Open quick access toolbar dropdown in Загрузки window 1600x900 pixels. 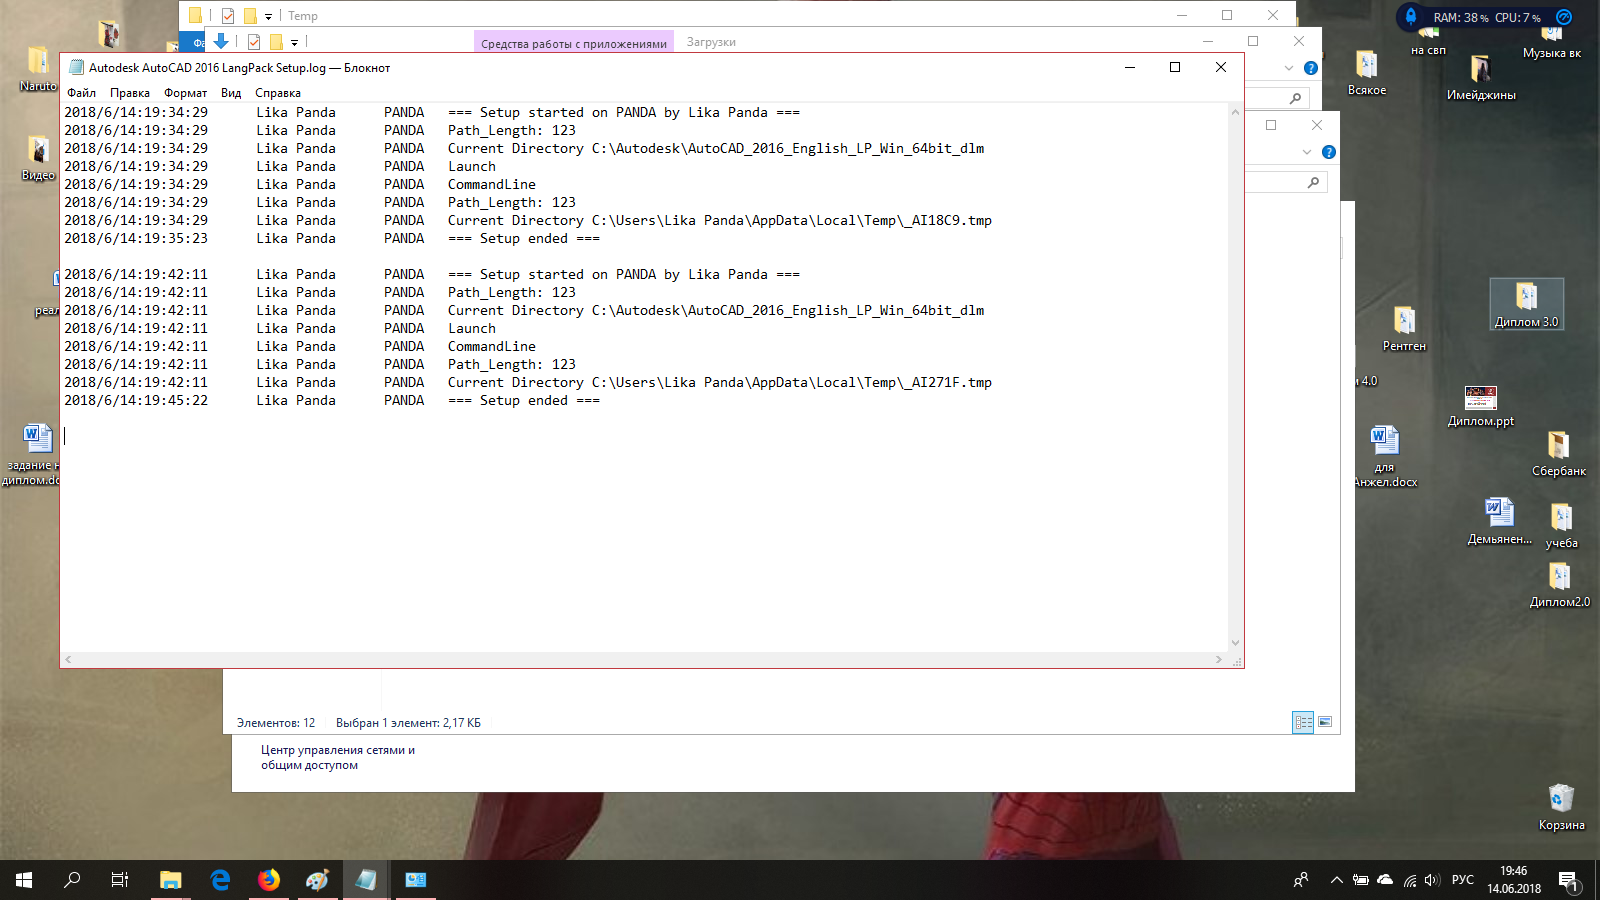[x=294, y=43]
